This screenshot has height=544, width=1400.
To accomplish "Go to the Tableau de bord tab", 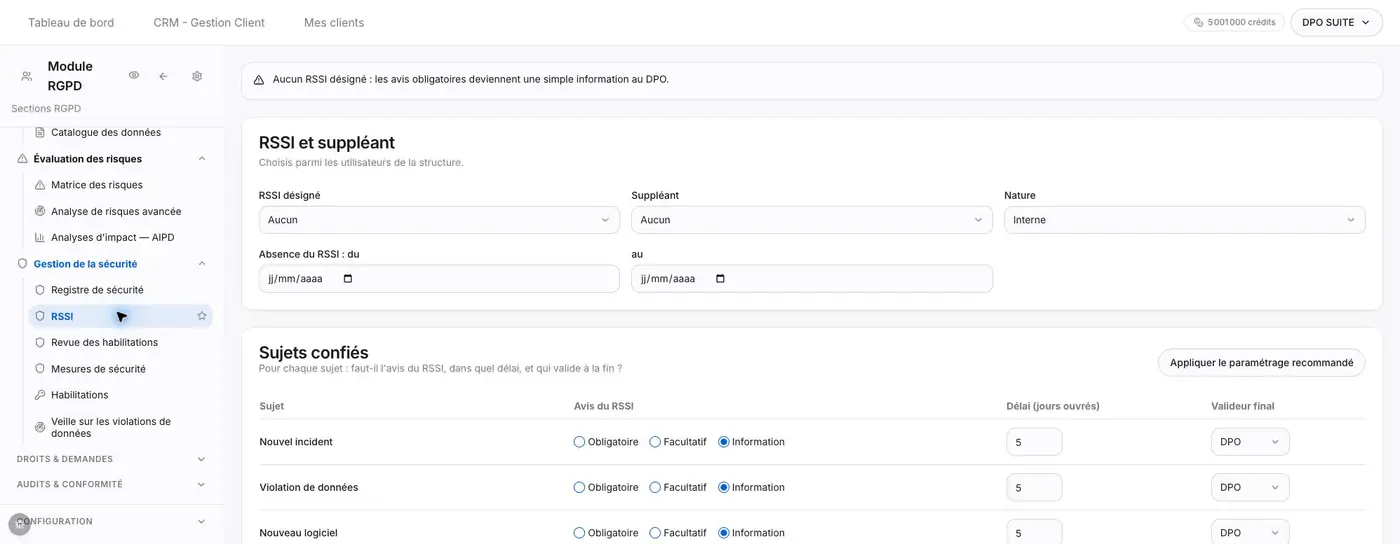I will 71,22.
